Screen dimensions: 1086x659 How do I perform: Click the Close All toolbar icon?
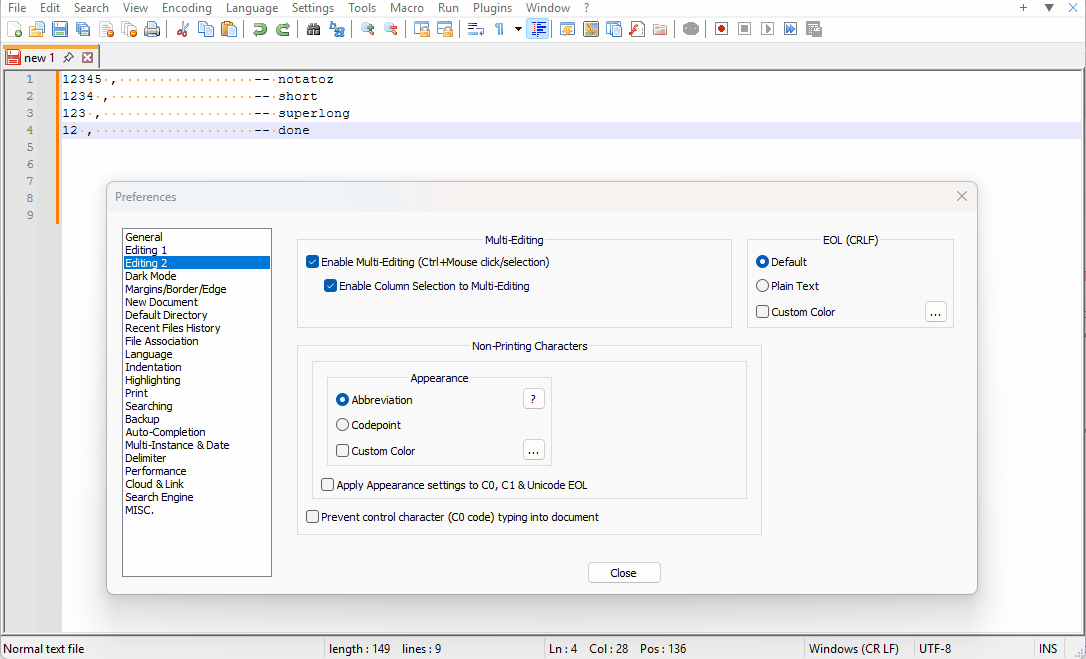(129, 29)
